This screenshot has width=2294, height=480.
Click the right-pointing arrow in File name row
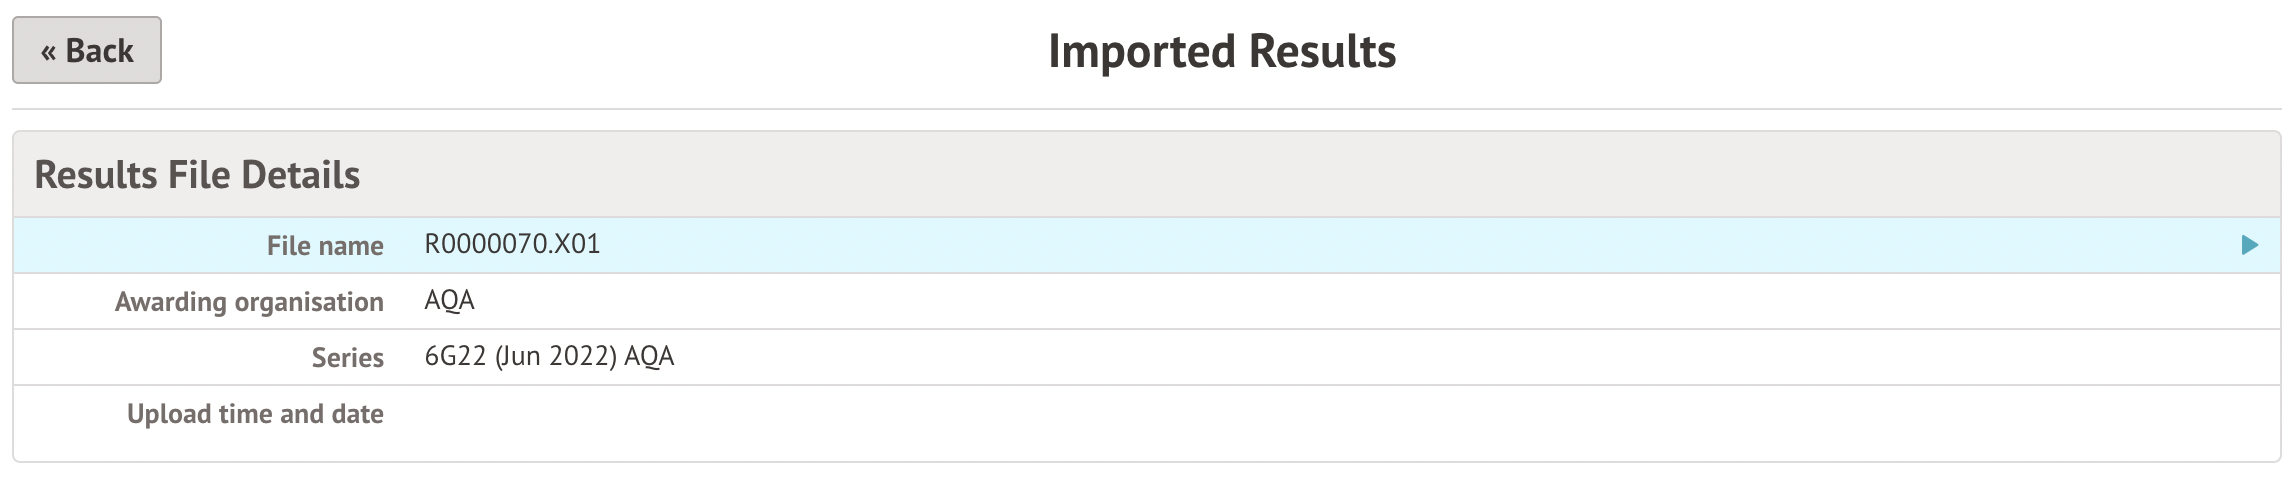click(x=2250, y=245)
